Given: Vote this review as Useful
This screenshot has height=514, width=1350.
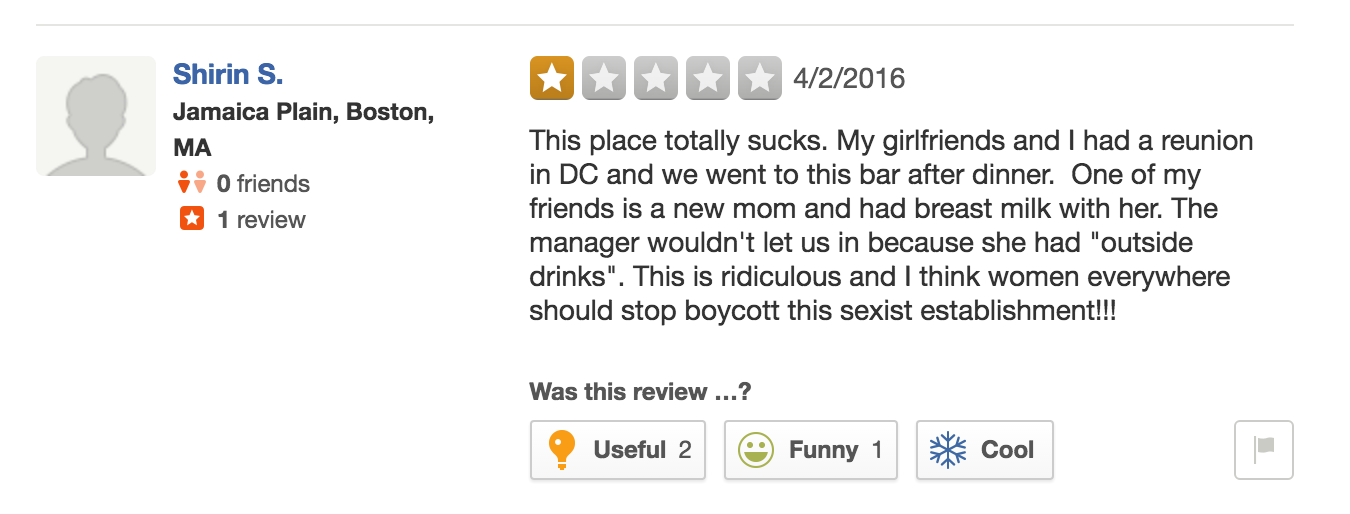Looking at the screenshot, I should tap(618, 450).
